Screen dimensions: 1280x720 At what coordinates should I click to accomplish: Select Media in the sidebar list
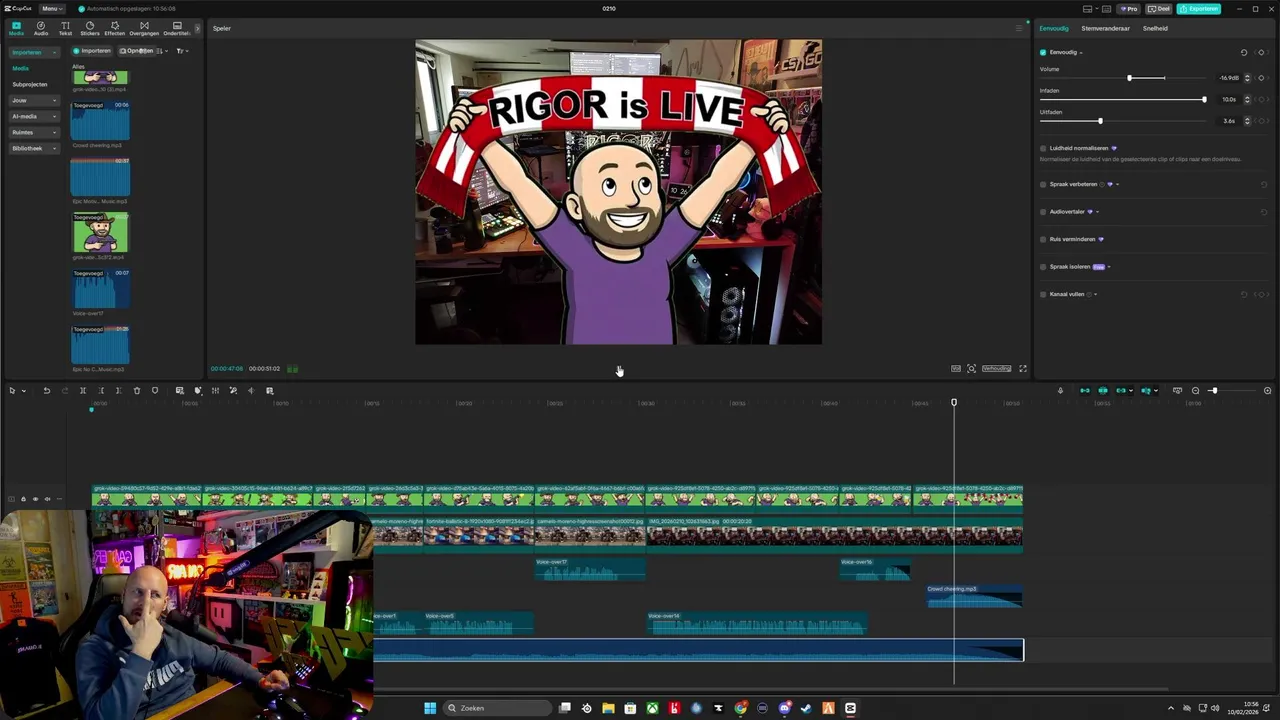tap(20, 68)
